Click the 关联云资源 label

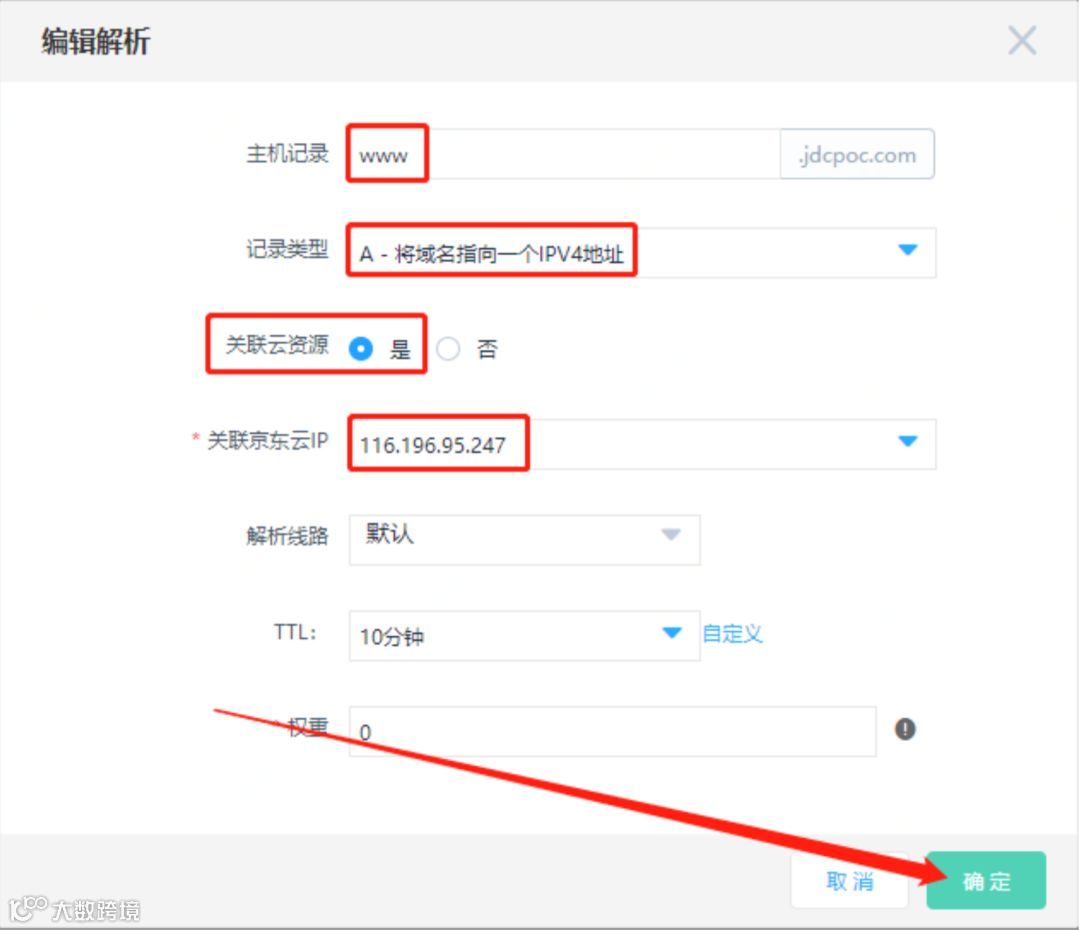[x=277, y=344]
